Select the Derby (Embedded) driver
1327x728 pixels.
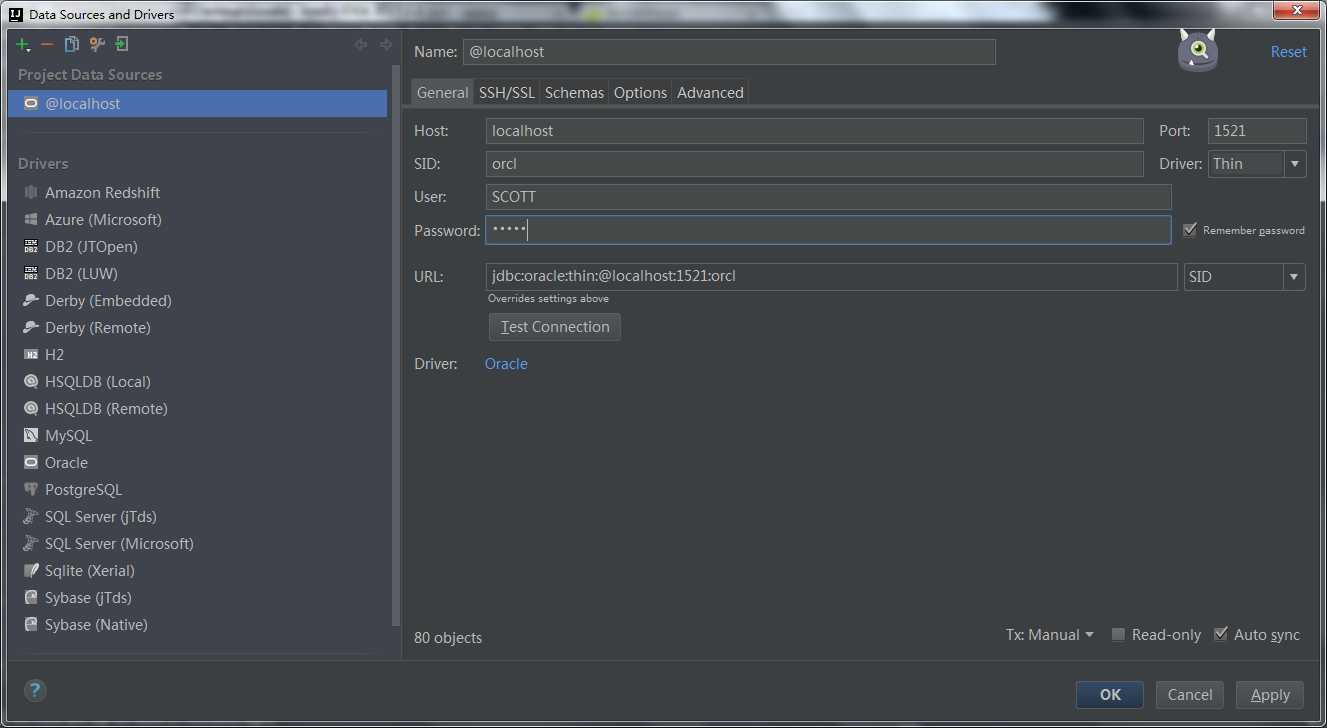click(108, 300)
